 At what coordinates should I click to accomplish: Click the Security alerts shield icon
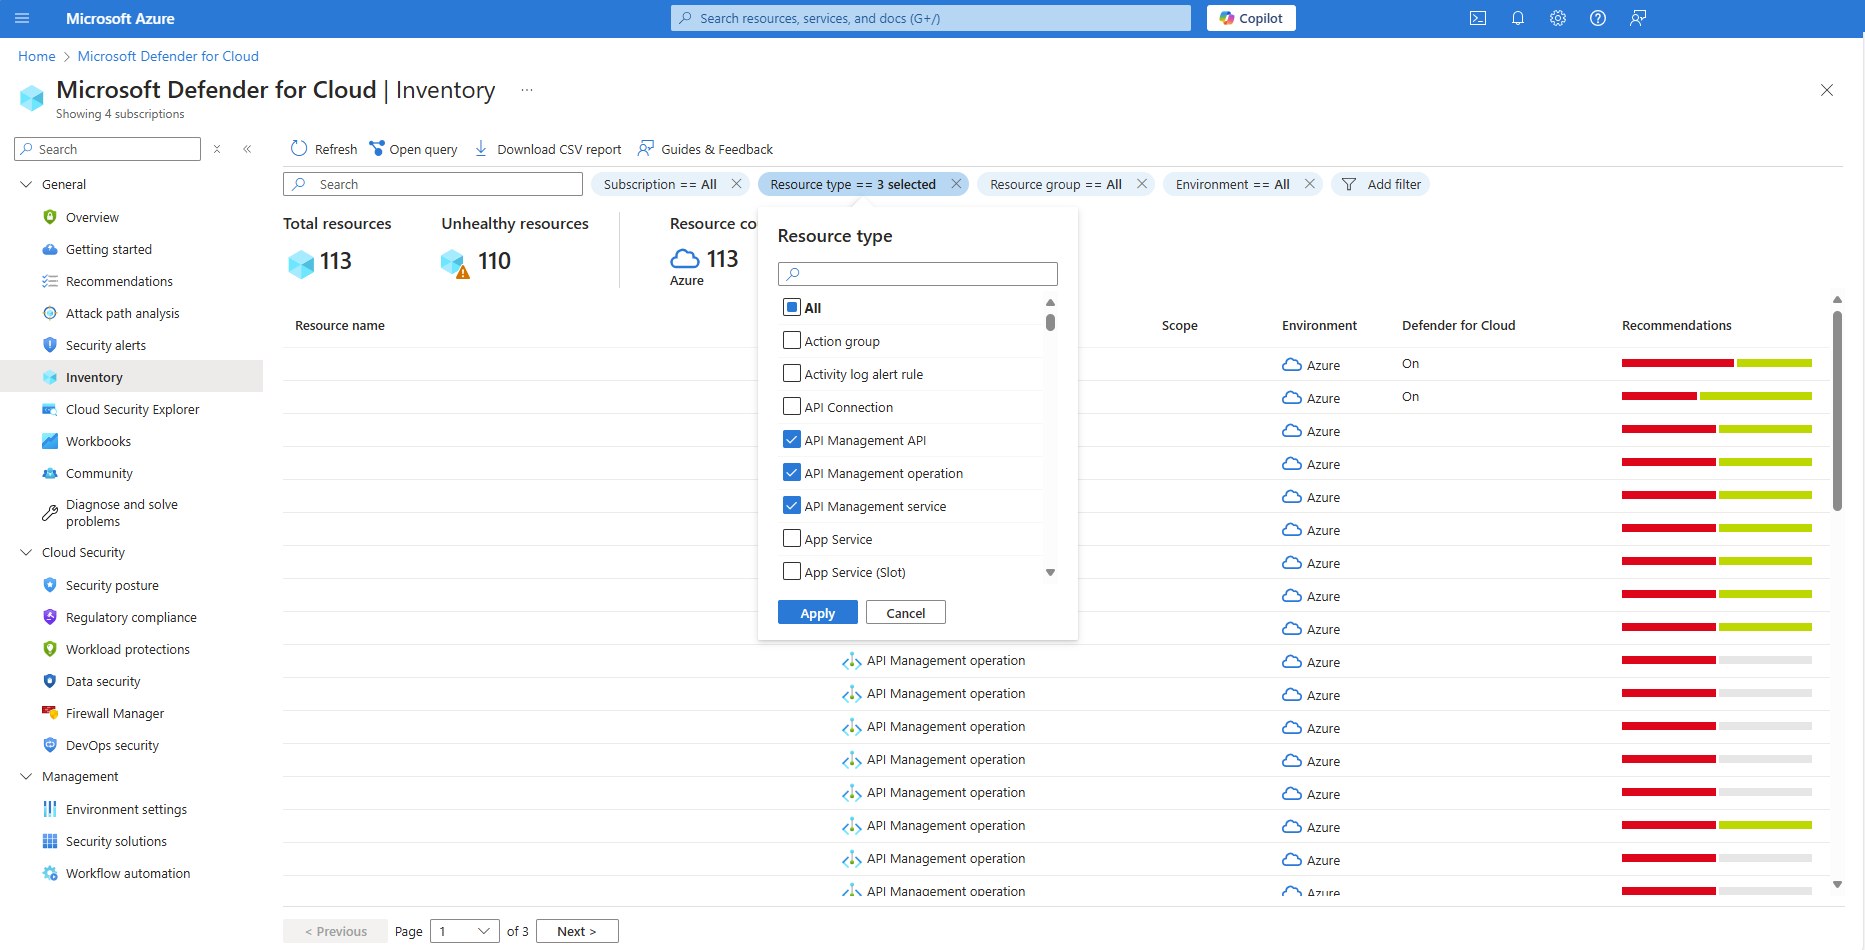coord(50,345)
